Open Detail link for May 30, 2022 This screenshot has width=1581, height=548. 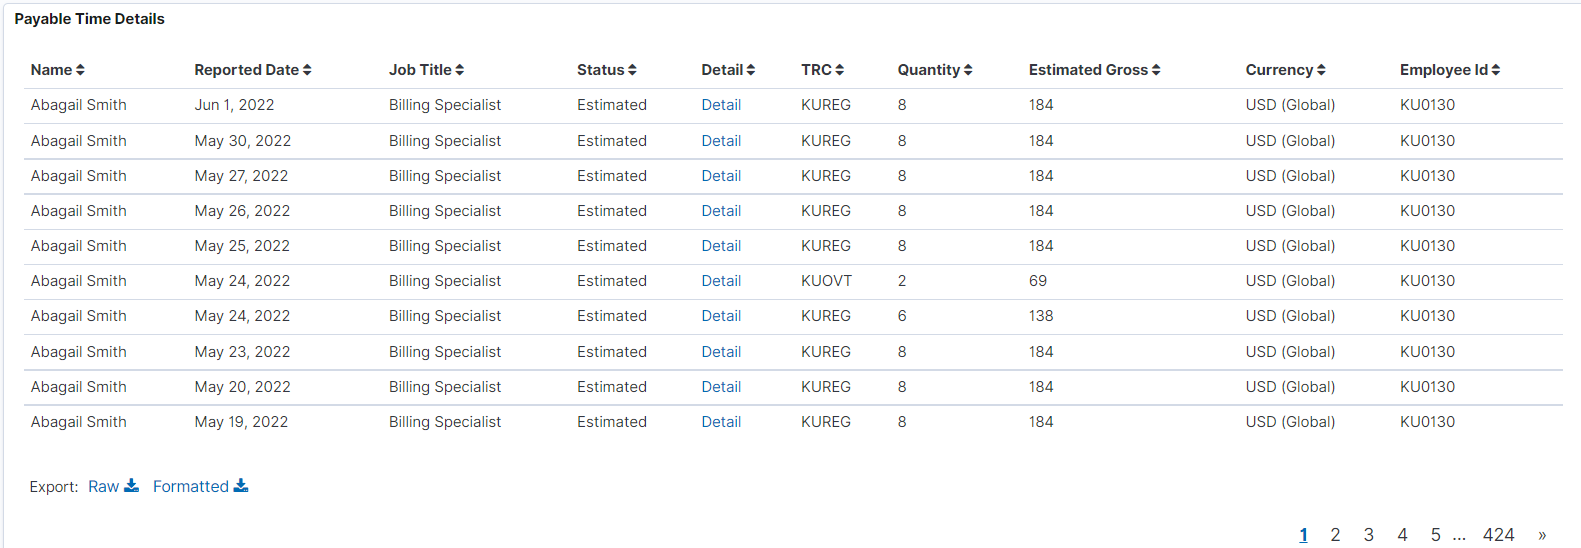point(721,141)
